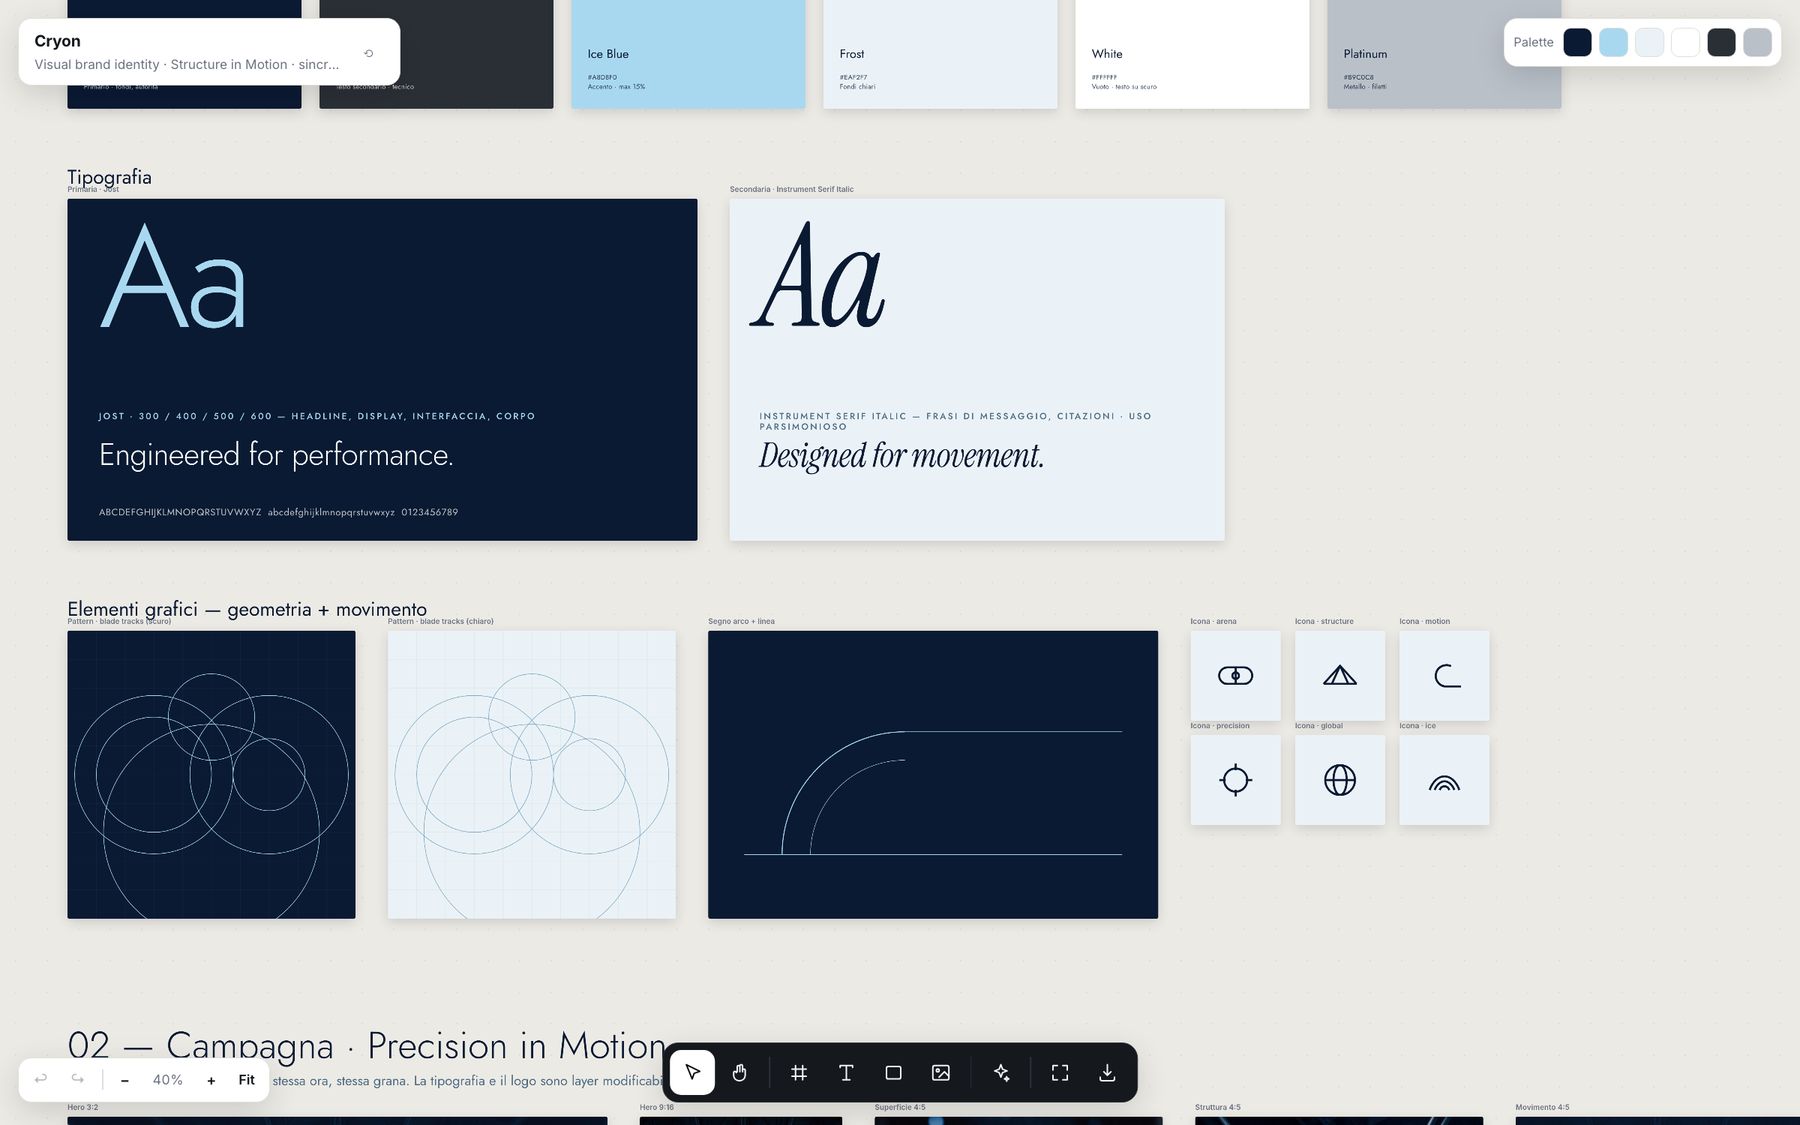The image size is (1800, 1125).
Task: Click the Tipografia section heading
Action: (110, 177)
